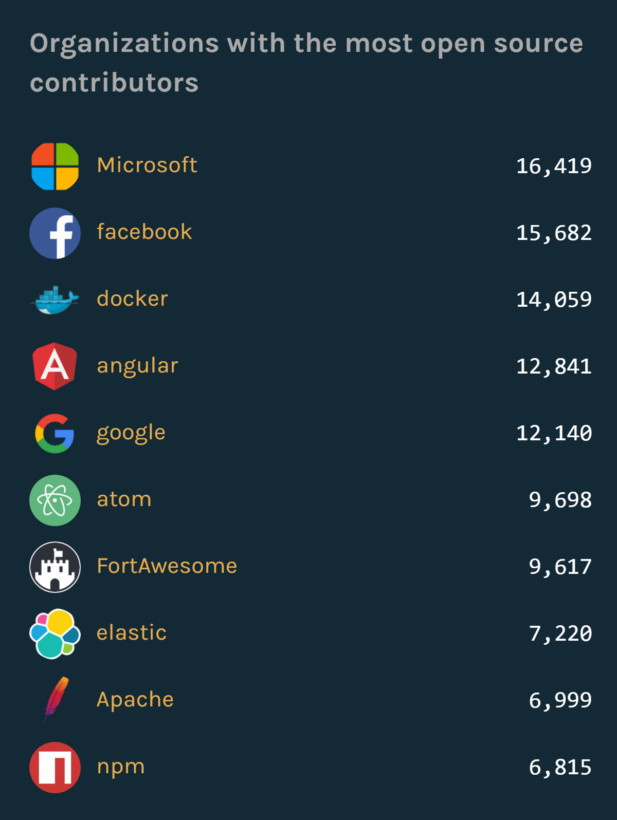Image resolution: width=617 pixels, height=820 pixels.
Task: Open the elastic organization link
Action: coord(131,633)
